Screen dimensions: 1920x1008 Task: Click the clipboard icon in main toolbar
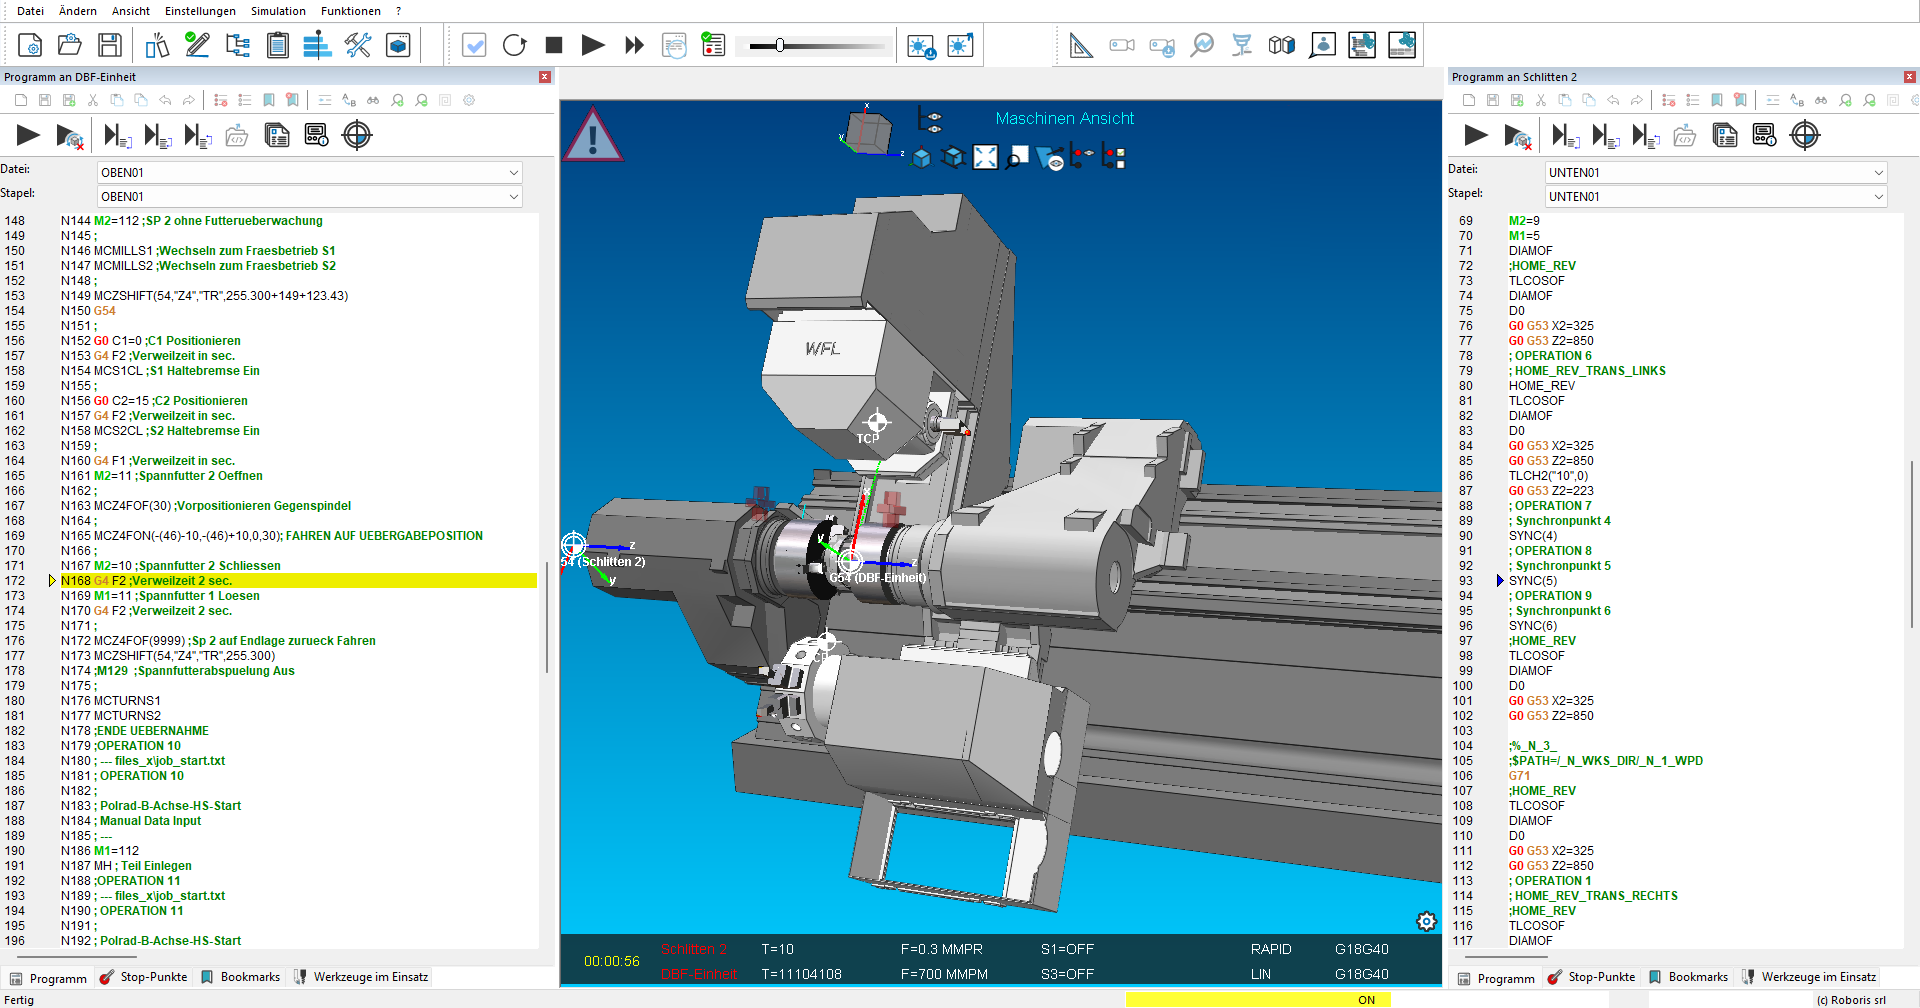click(x=278, y=45)
